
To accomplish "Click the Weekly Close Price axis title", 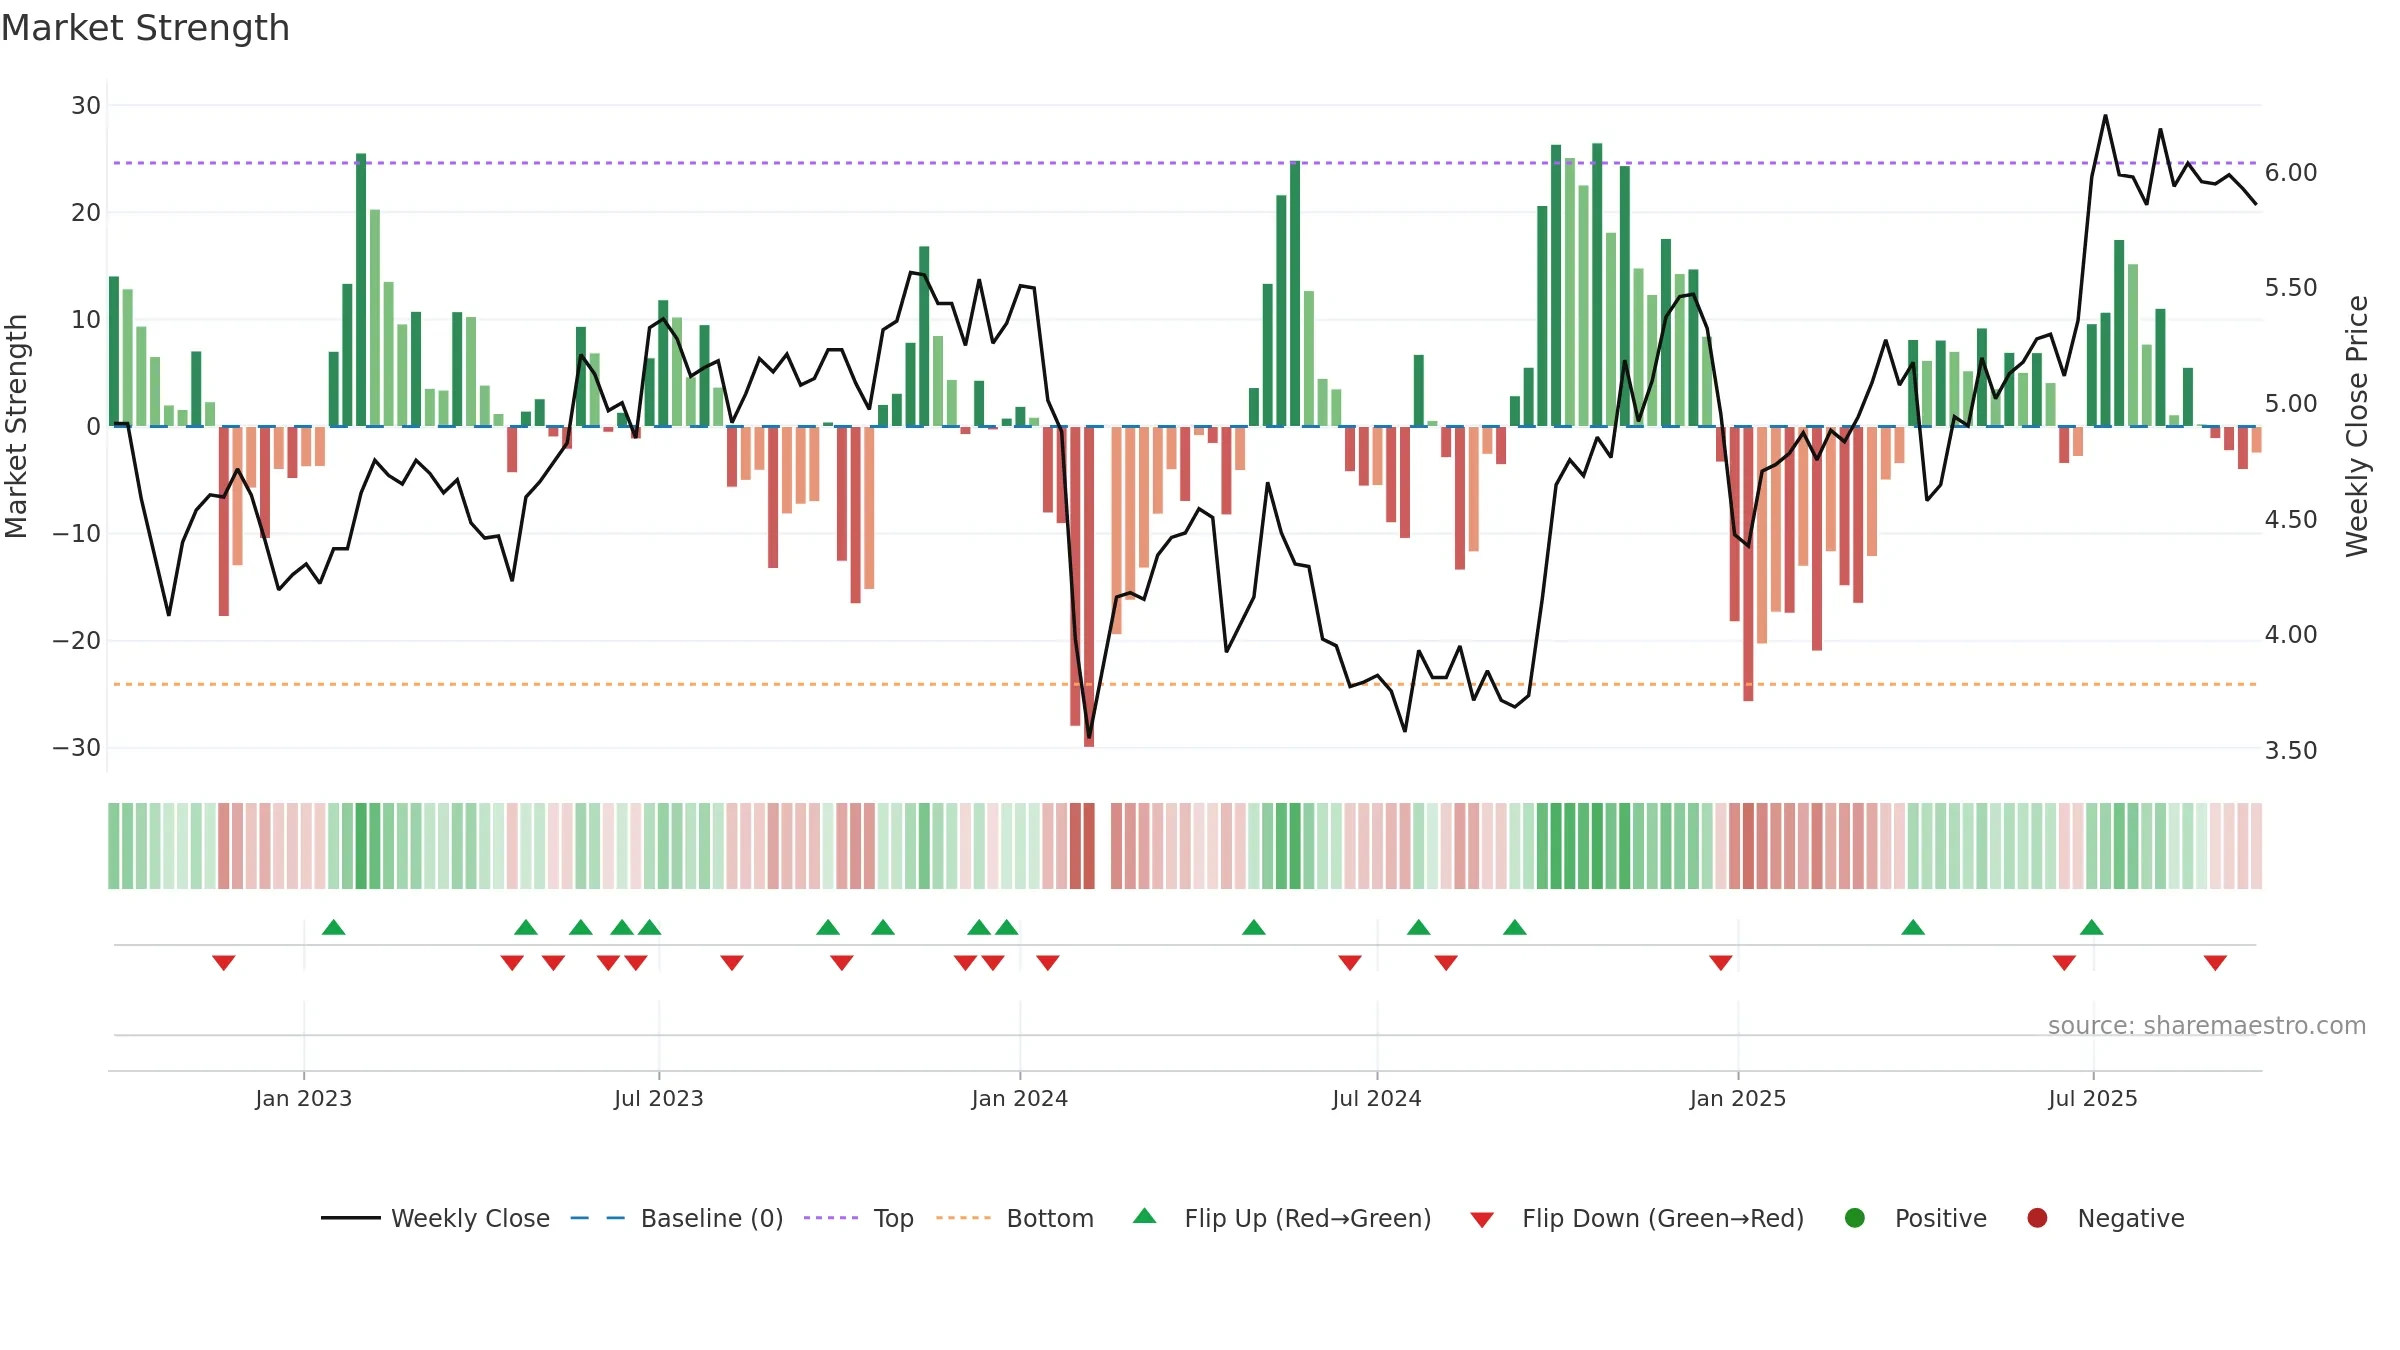I will coord(2357,426).
